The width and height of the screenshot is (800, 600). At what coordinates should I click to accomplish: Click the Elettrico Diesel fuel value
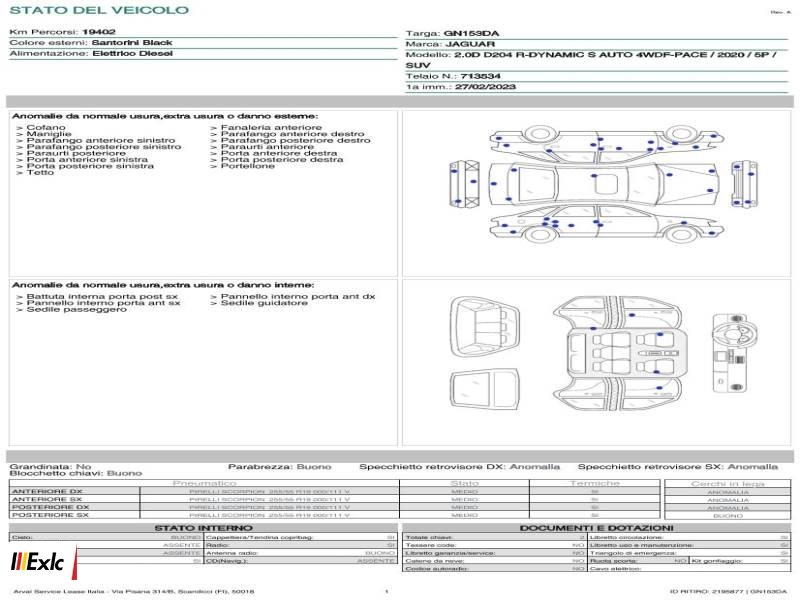point(133,54)
